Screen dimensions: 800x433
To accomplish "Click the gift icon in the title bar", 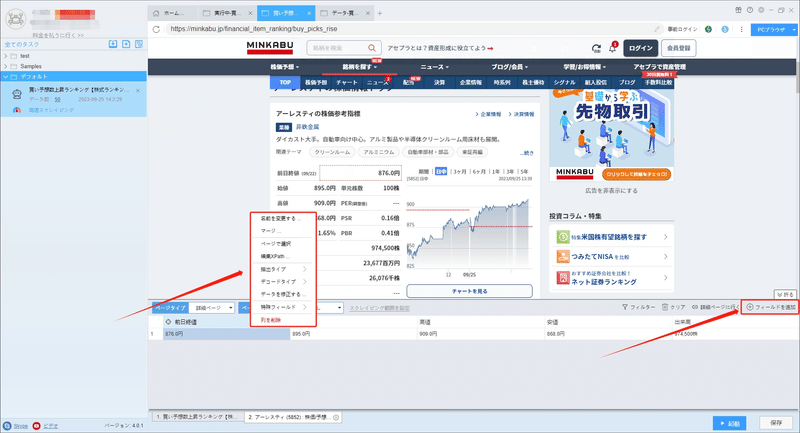I will coord(738,10).
